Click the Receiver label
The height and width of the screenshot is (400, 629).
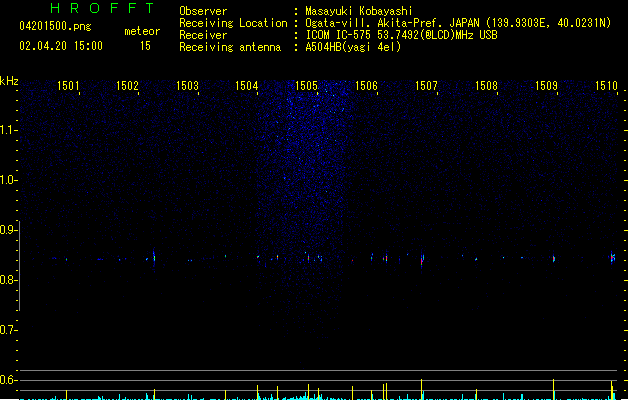pyautogui.click(x=203, y=35)
